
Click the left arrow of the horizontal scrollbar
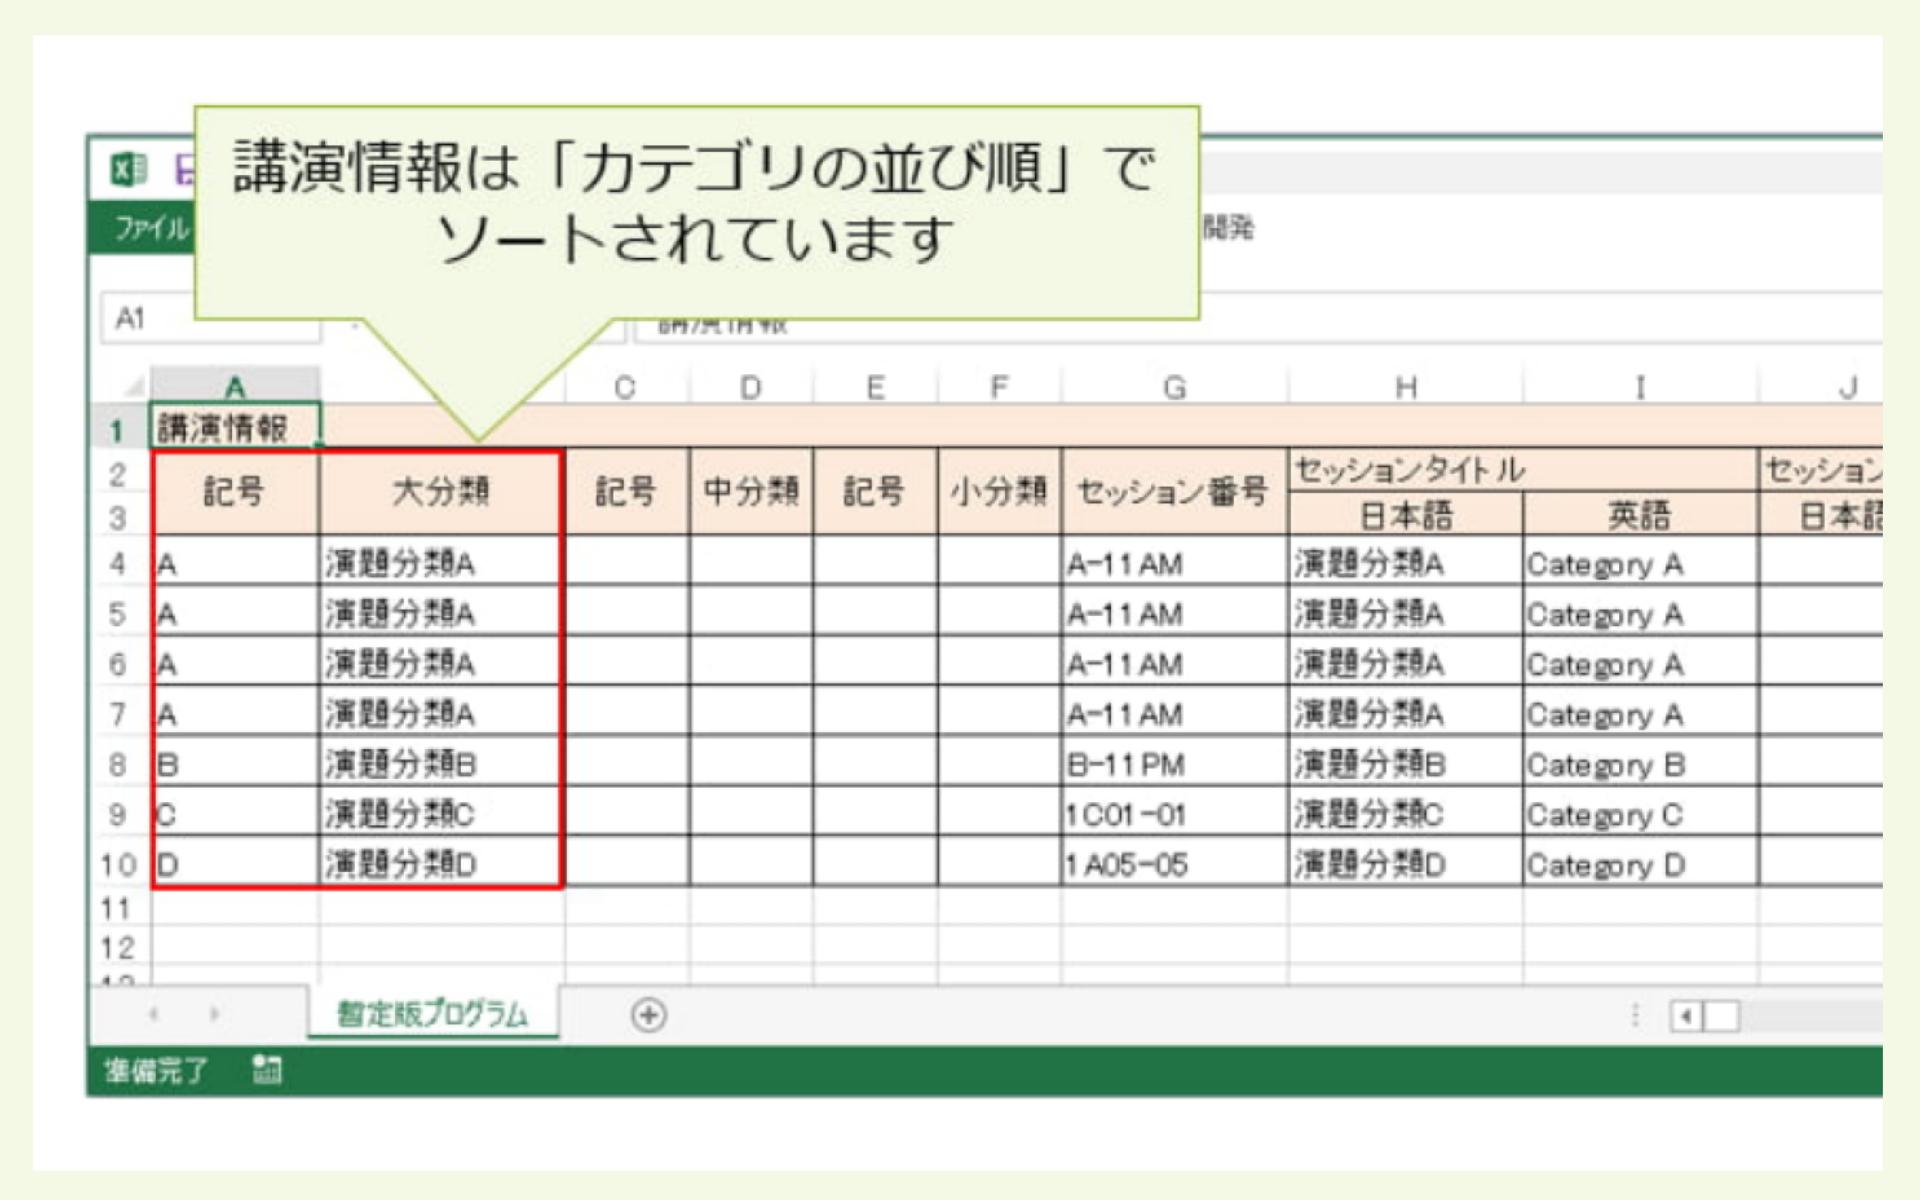[1688, 1013]
